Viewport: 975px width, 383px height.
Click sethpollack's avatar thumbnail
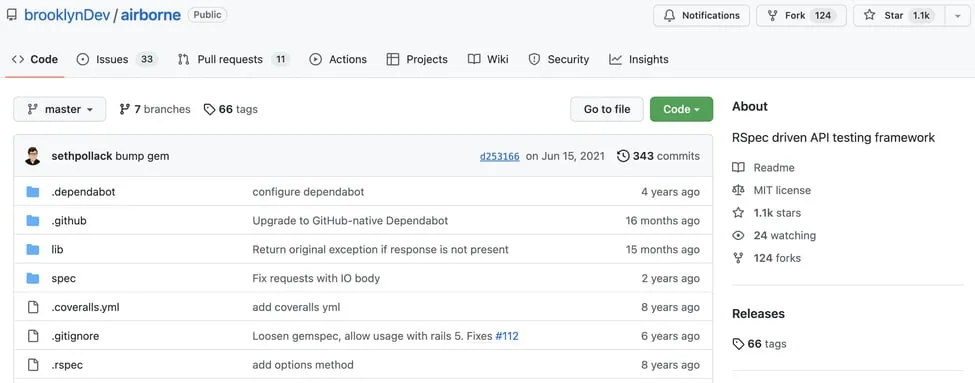(33, 156)
